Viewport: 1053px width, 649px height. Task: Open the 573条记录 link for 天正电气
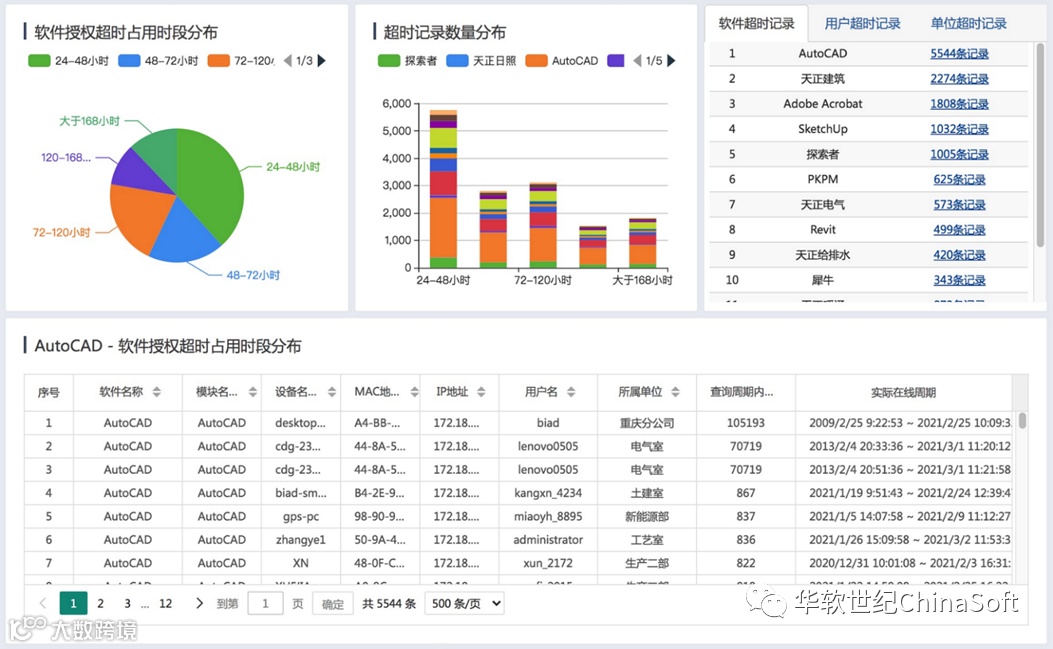point(959,205)
